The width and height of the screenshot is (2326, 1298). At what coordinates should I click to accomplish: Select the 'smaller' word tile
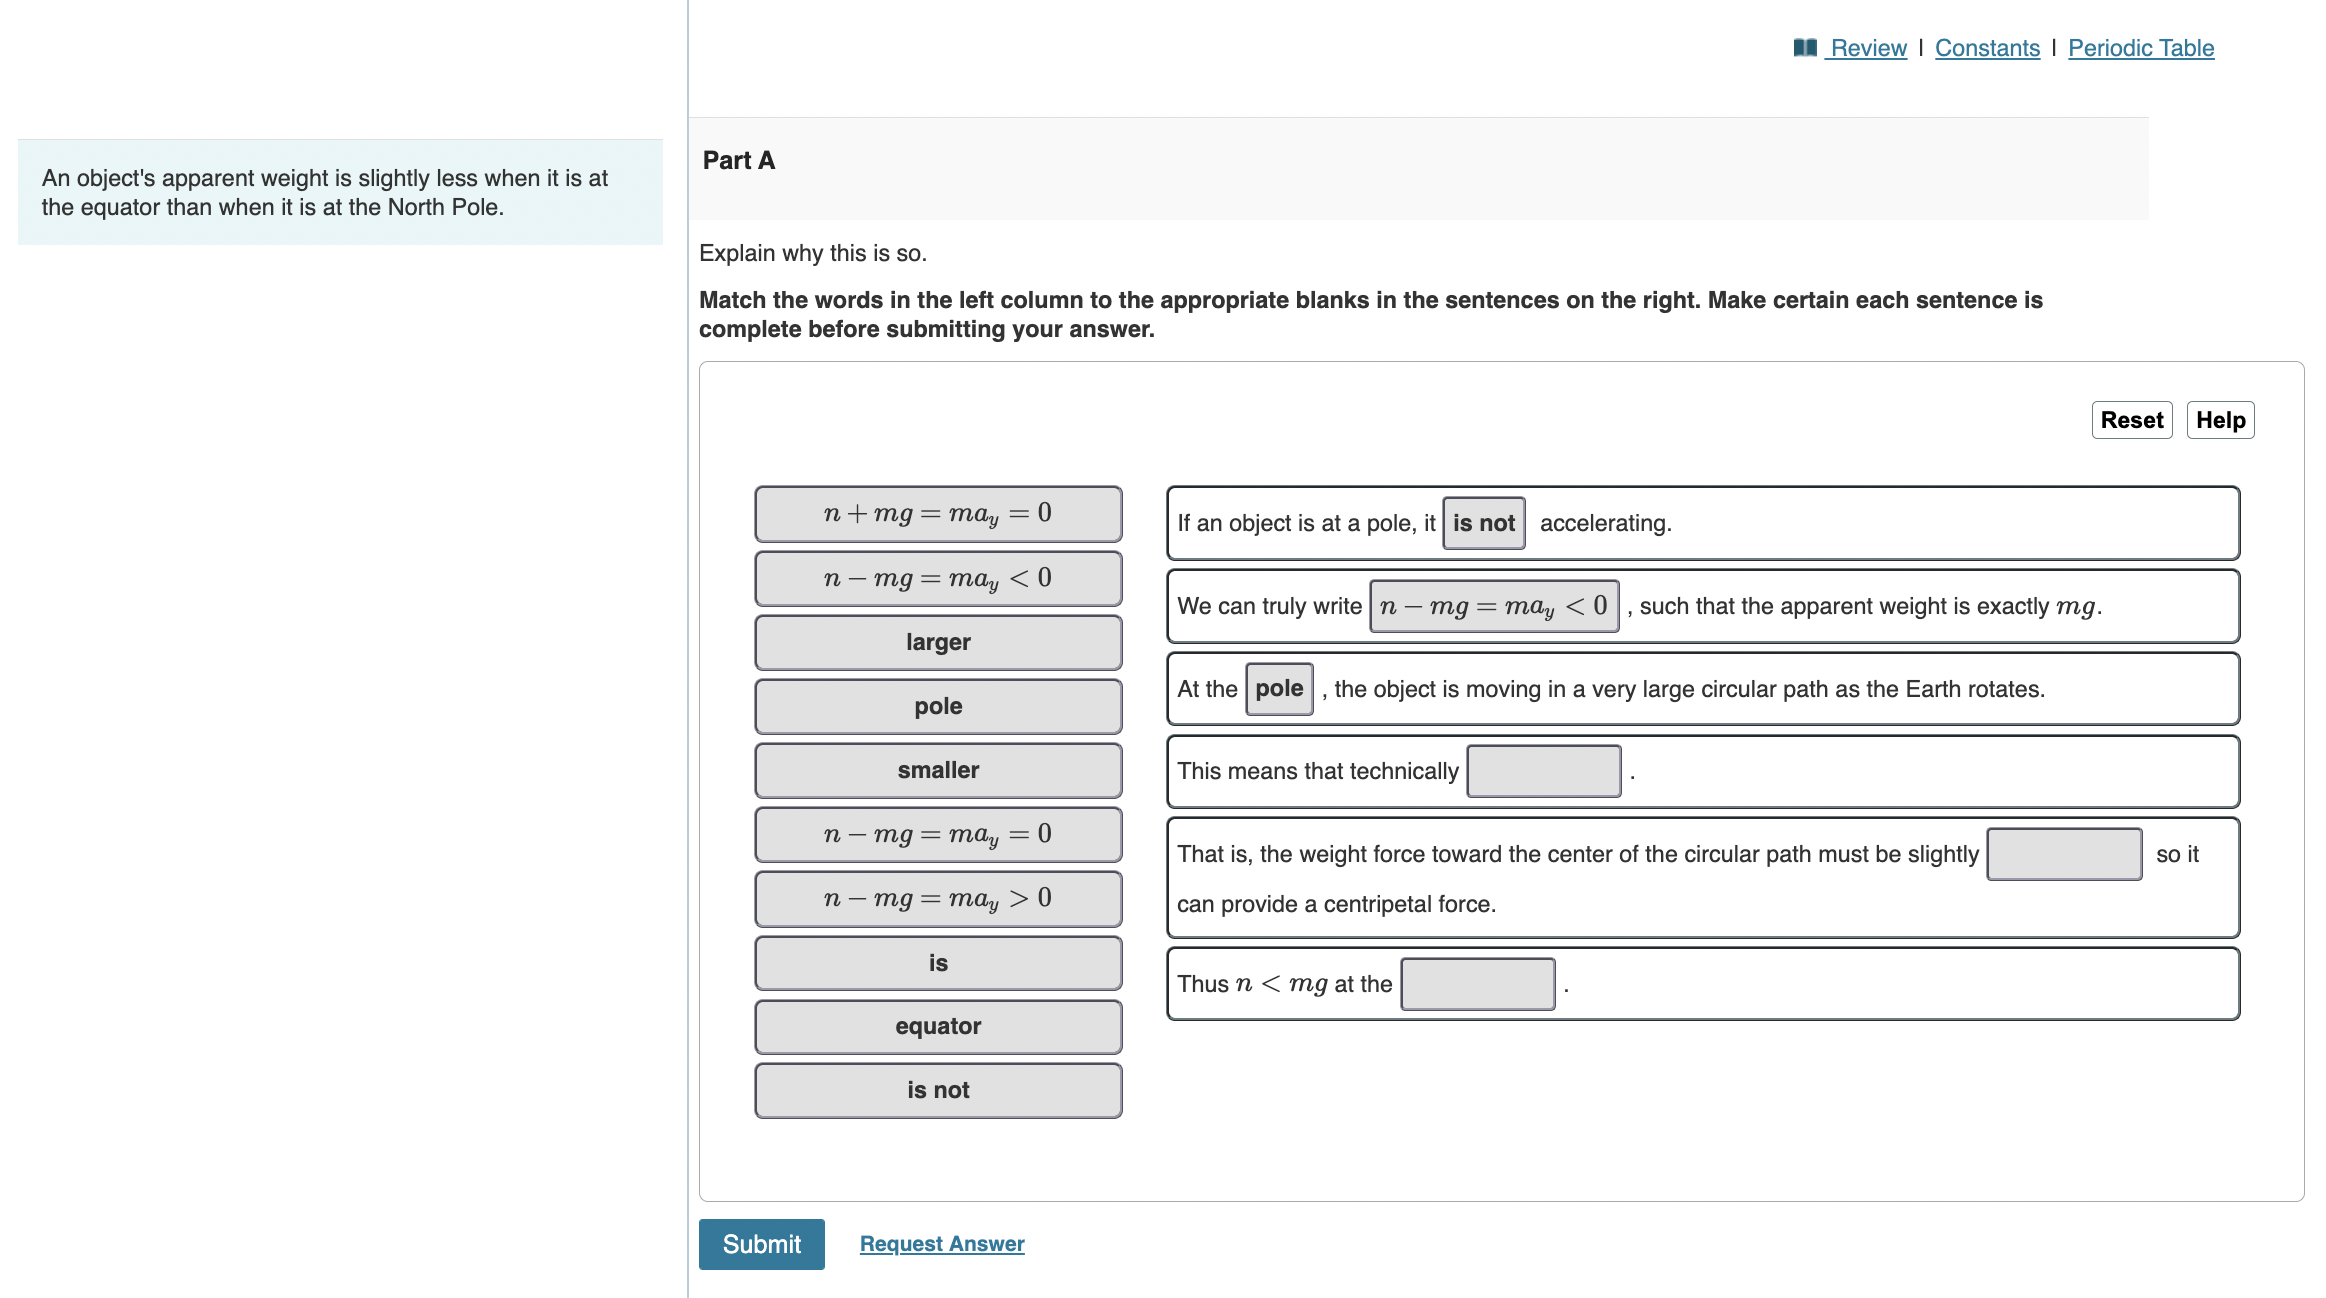937,770
